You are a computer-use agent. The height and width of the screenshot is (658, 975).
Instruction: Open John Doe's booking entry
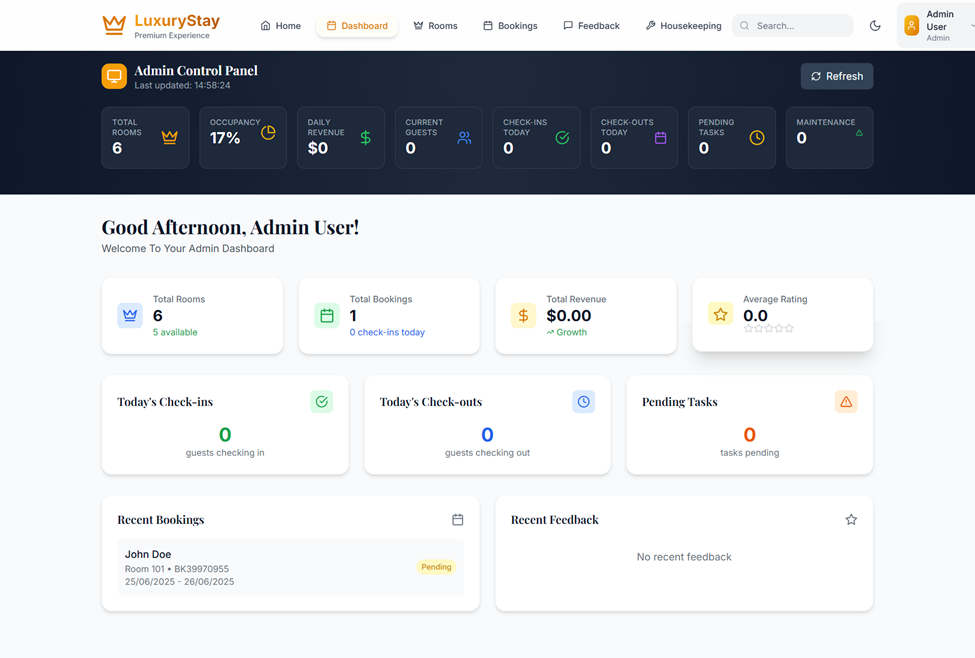point(290,567)
